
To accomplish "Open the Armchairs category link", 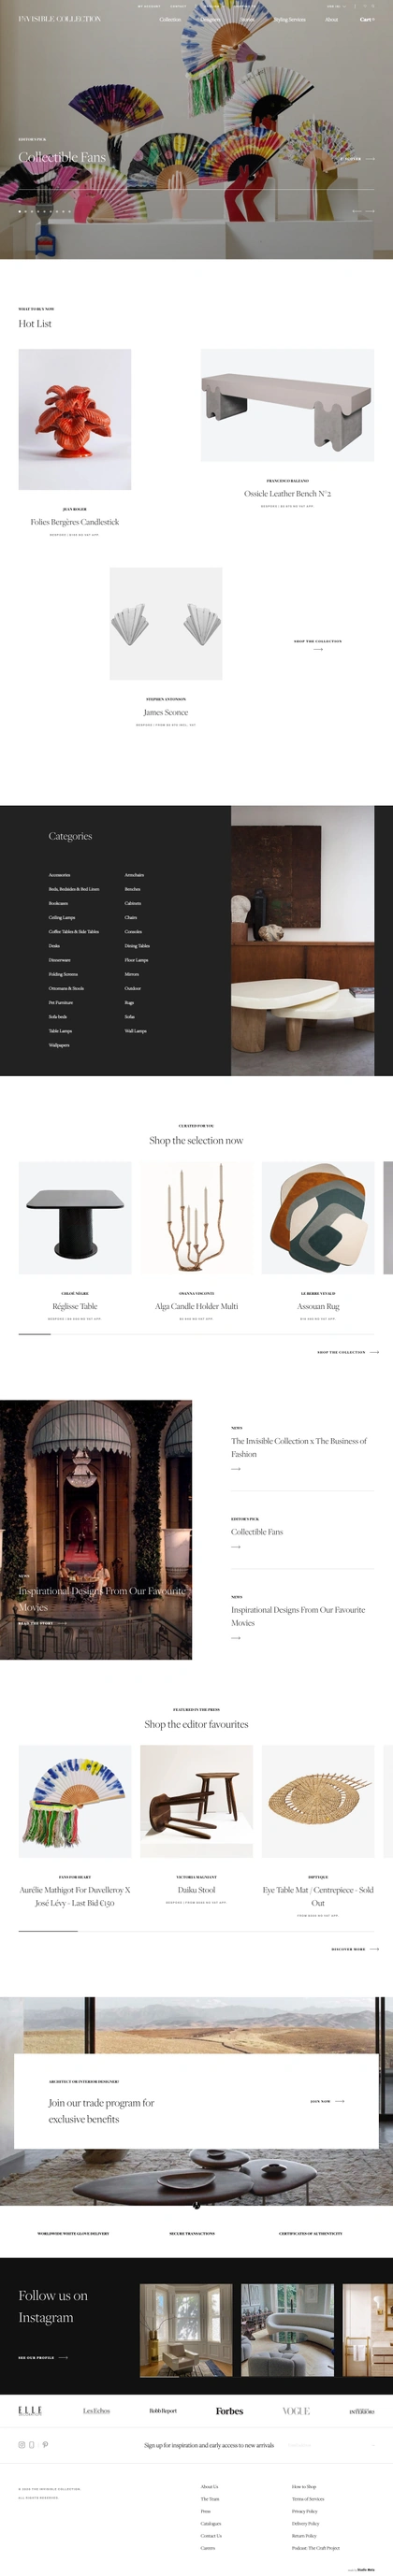I will click(x=134, y=875).
